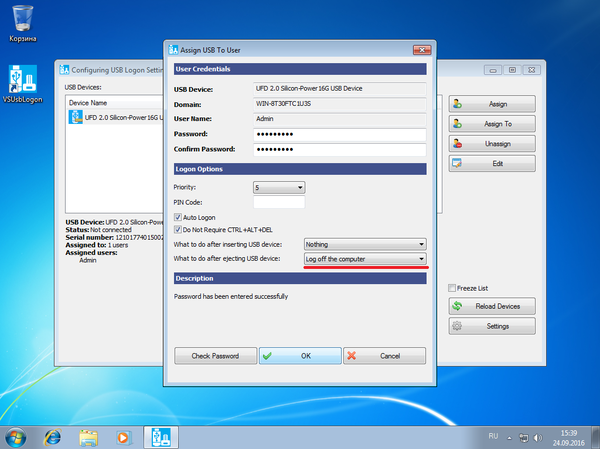The image size is (600, 449).
Task: Toggle the Auto Logon checkbox
Action: pyautogui.click(x=178, y=216)
